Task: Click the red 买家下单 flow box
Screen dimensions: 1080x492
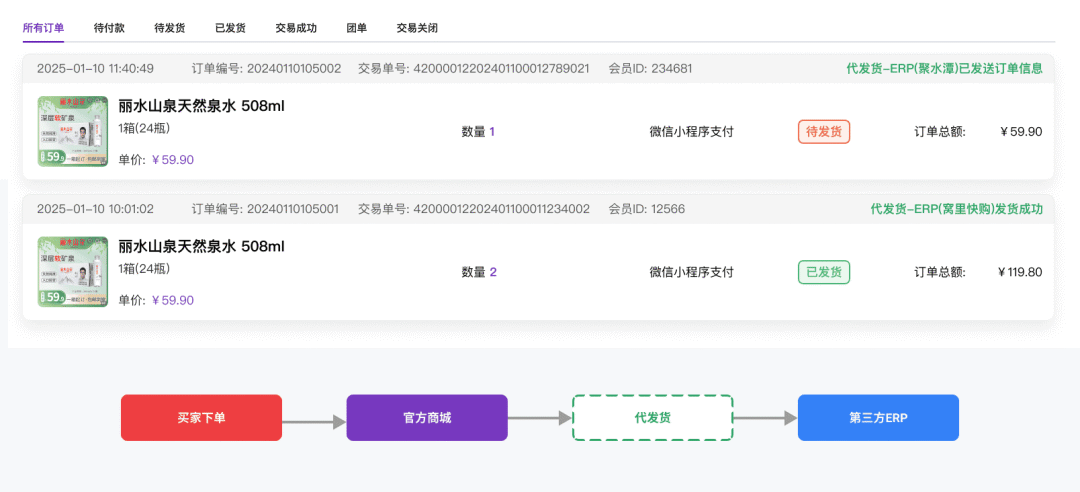Action: 201,418
